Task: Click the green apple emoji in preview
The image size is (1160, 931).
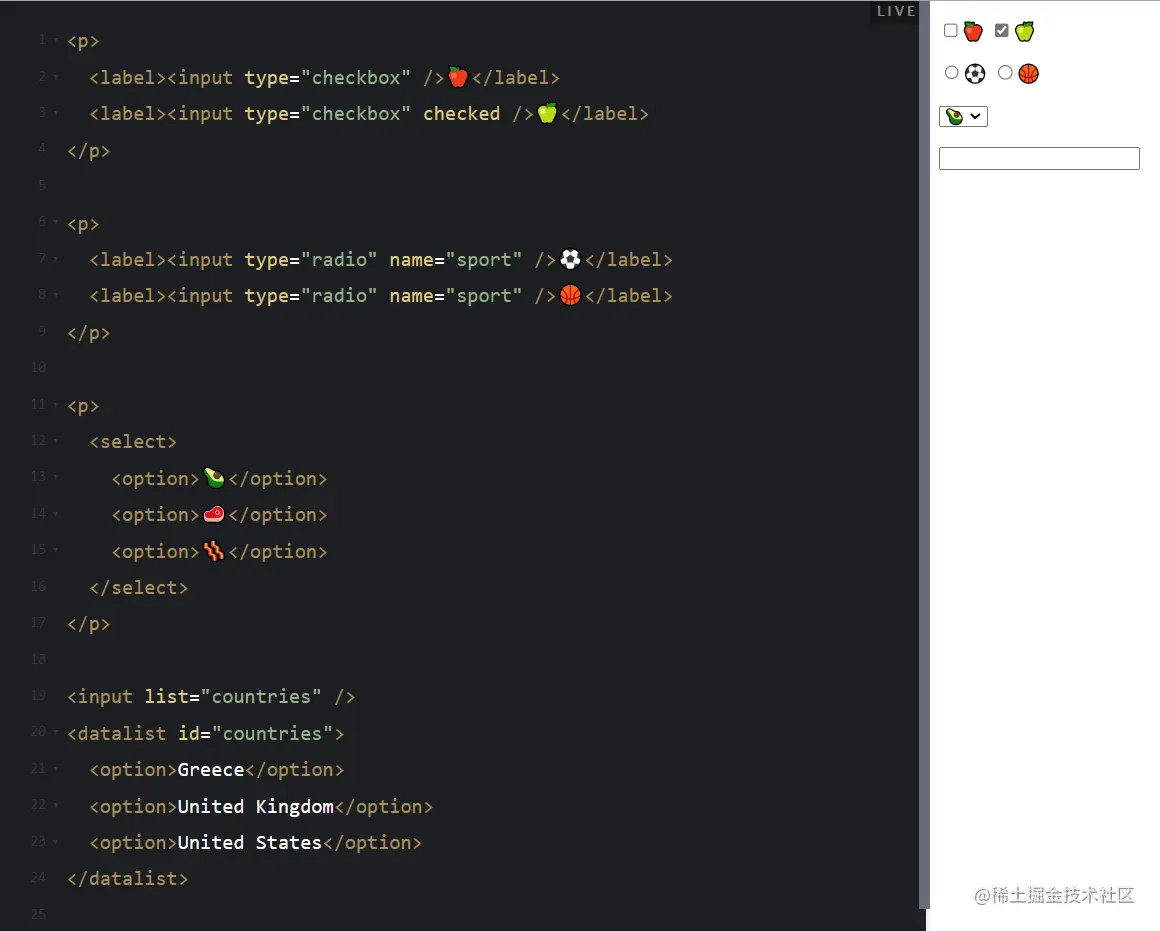Action: pos(1025,31)
